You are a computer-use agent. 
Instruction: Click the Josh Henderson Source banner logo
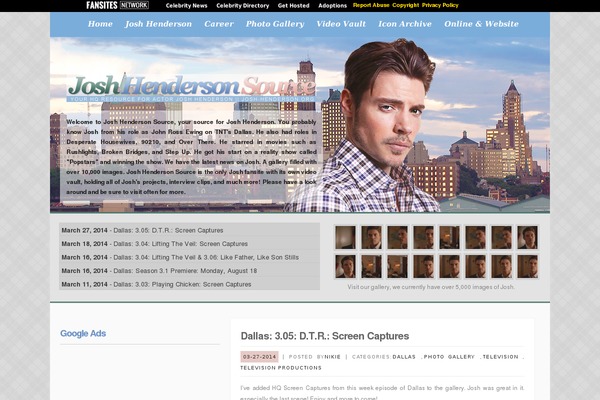(191, 88)
